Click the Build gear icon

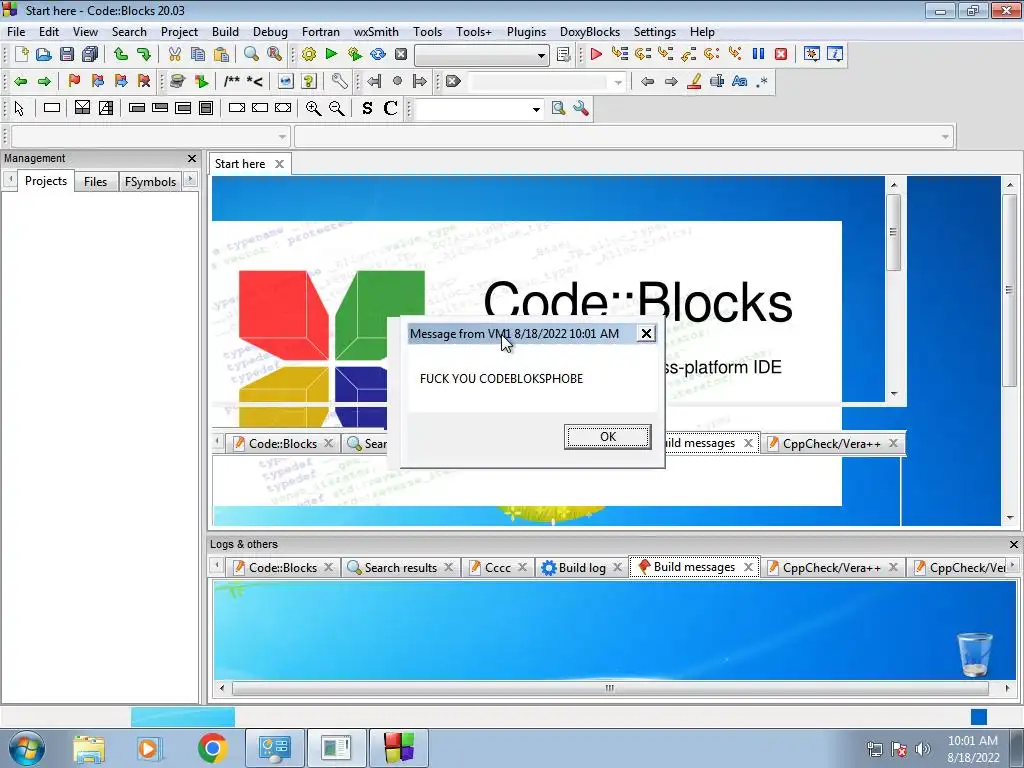click(308, 54)
